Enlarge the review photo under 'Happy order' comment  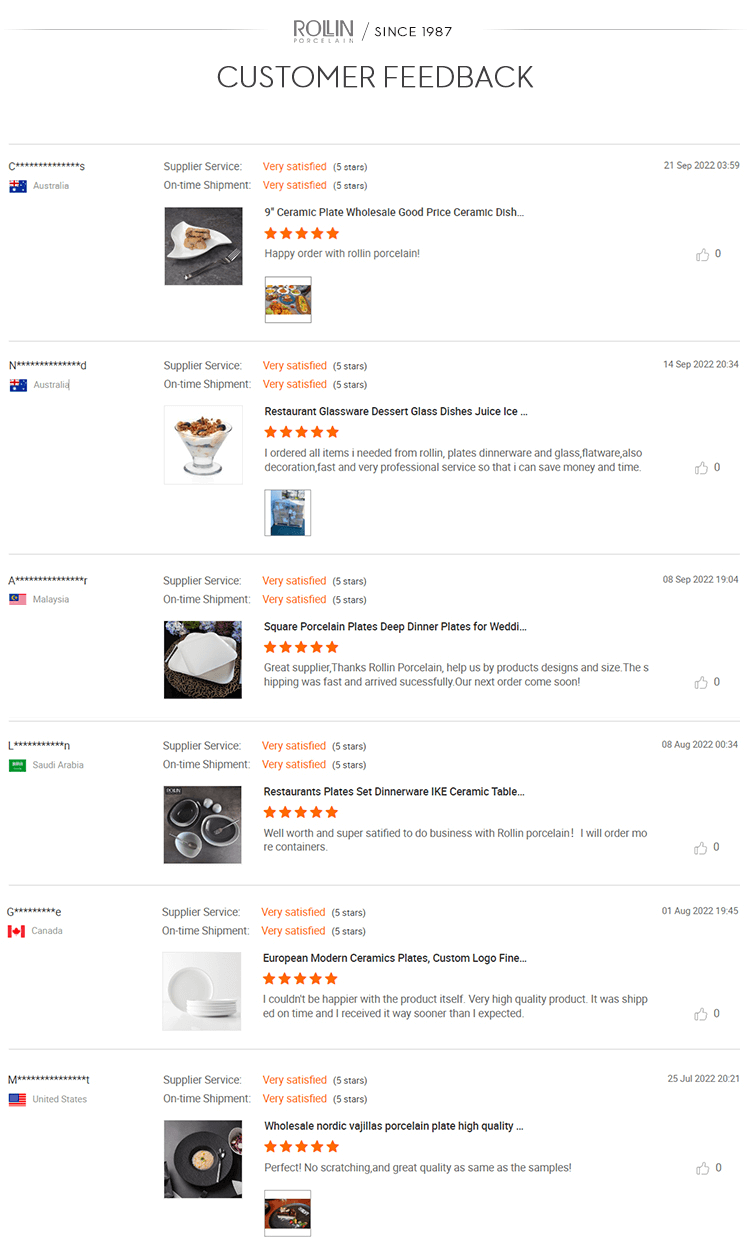(288, 300)
